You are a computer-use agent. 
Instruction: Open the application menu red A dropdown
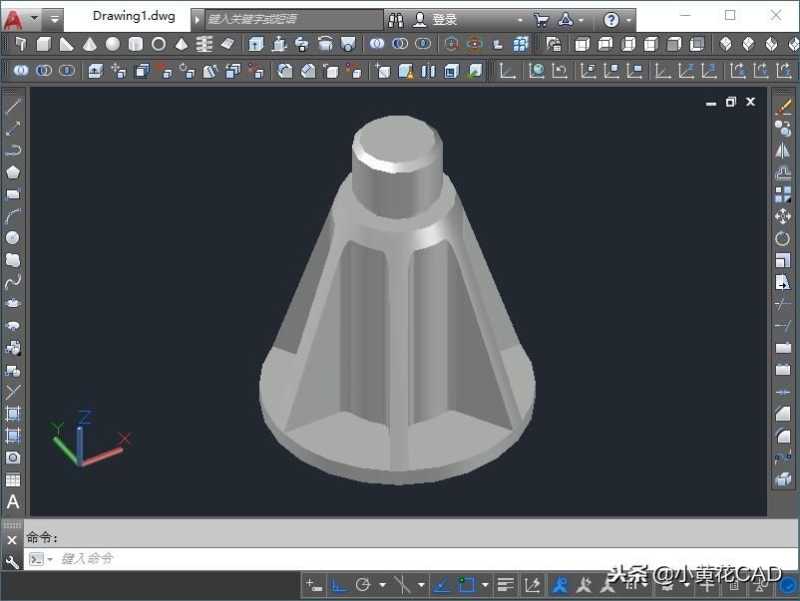point(14,16)
